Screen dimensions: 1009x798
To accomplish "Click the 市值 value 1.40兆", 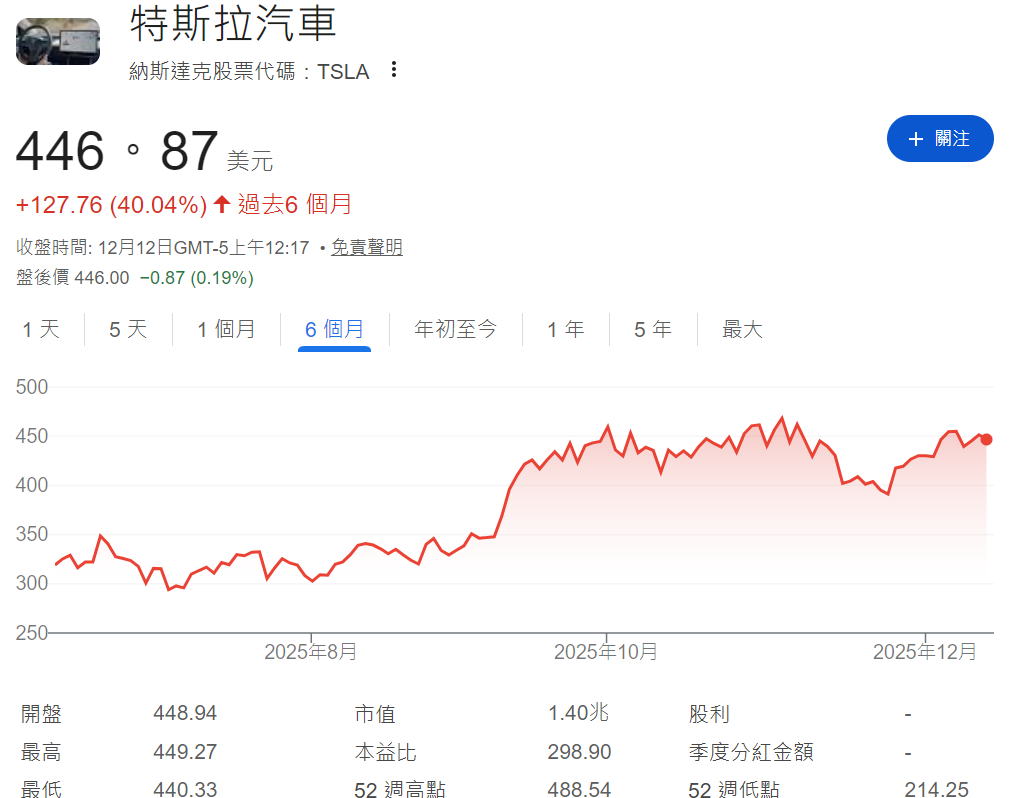I will (x=578, y=714).
